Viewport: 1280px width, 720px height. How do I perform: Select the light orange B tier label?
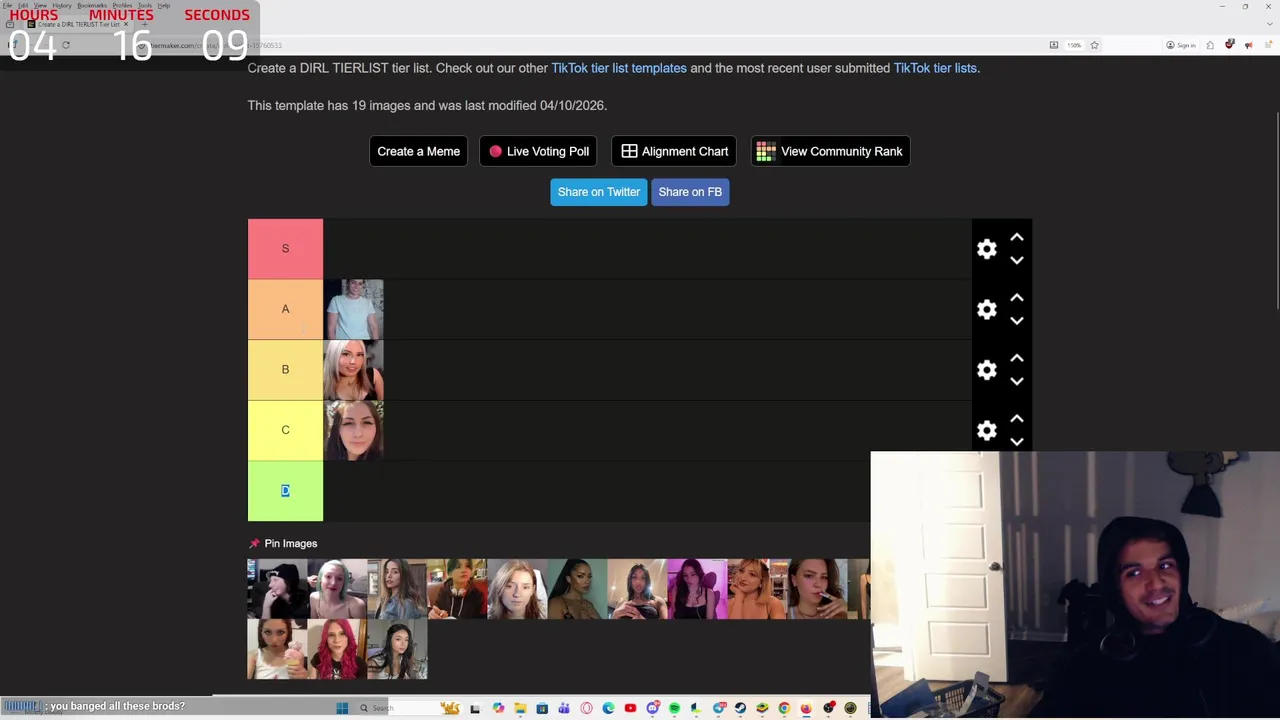coord(285,370)
